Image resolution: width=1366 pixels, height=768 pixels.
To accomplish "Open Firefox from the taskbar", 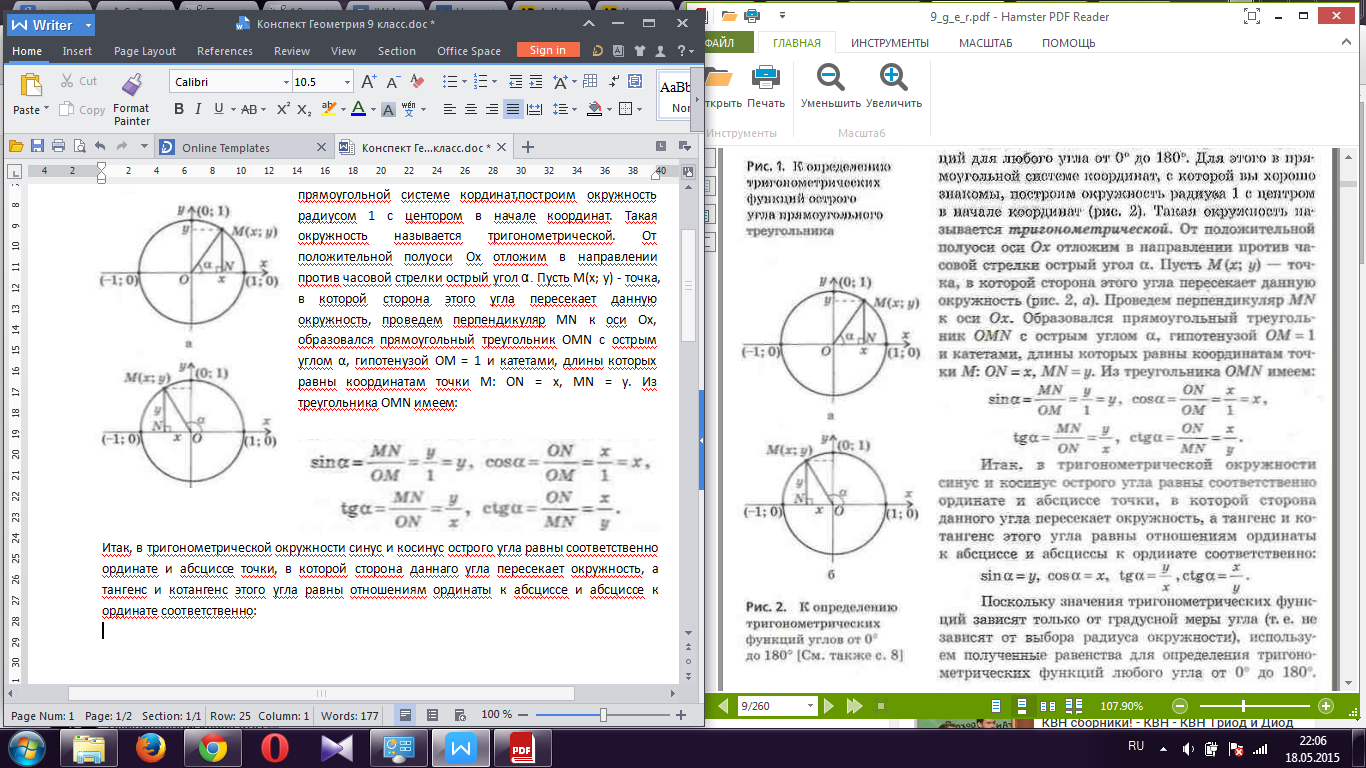I will [x=151, y=747].
